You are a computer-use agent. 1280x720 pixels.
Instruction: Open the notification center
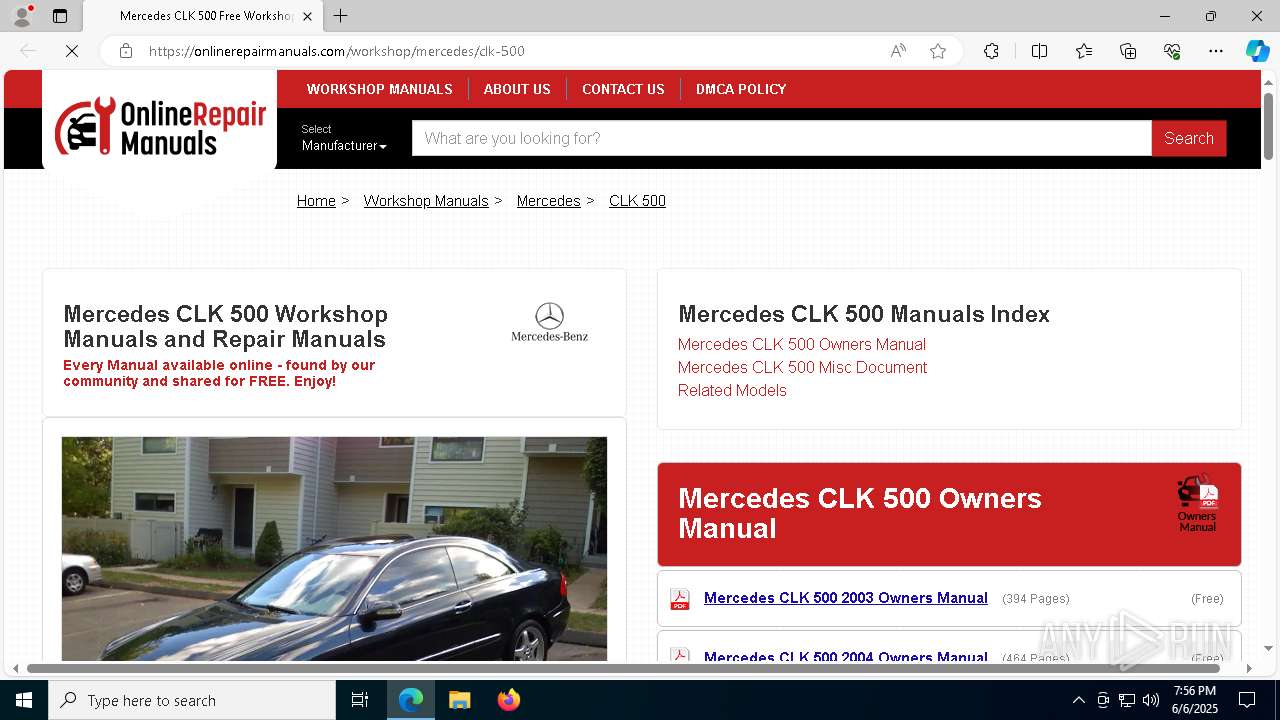click(1247, 700)
